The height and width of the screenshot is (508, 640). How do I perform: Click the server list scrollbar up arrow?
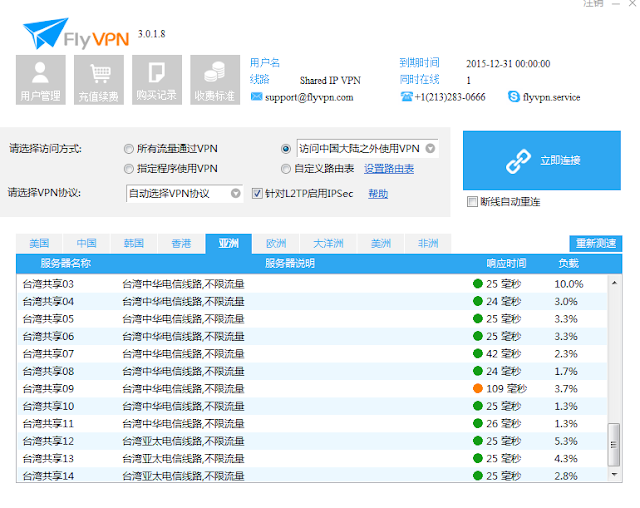tap(614, 283)
